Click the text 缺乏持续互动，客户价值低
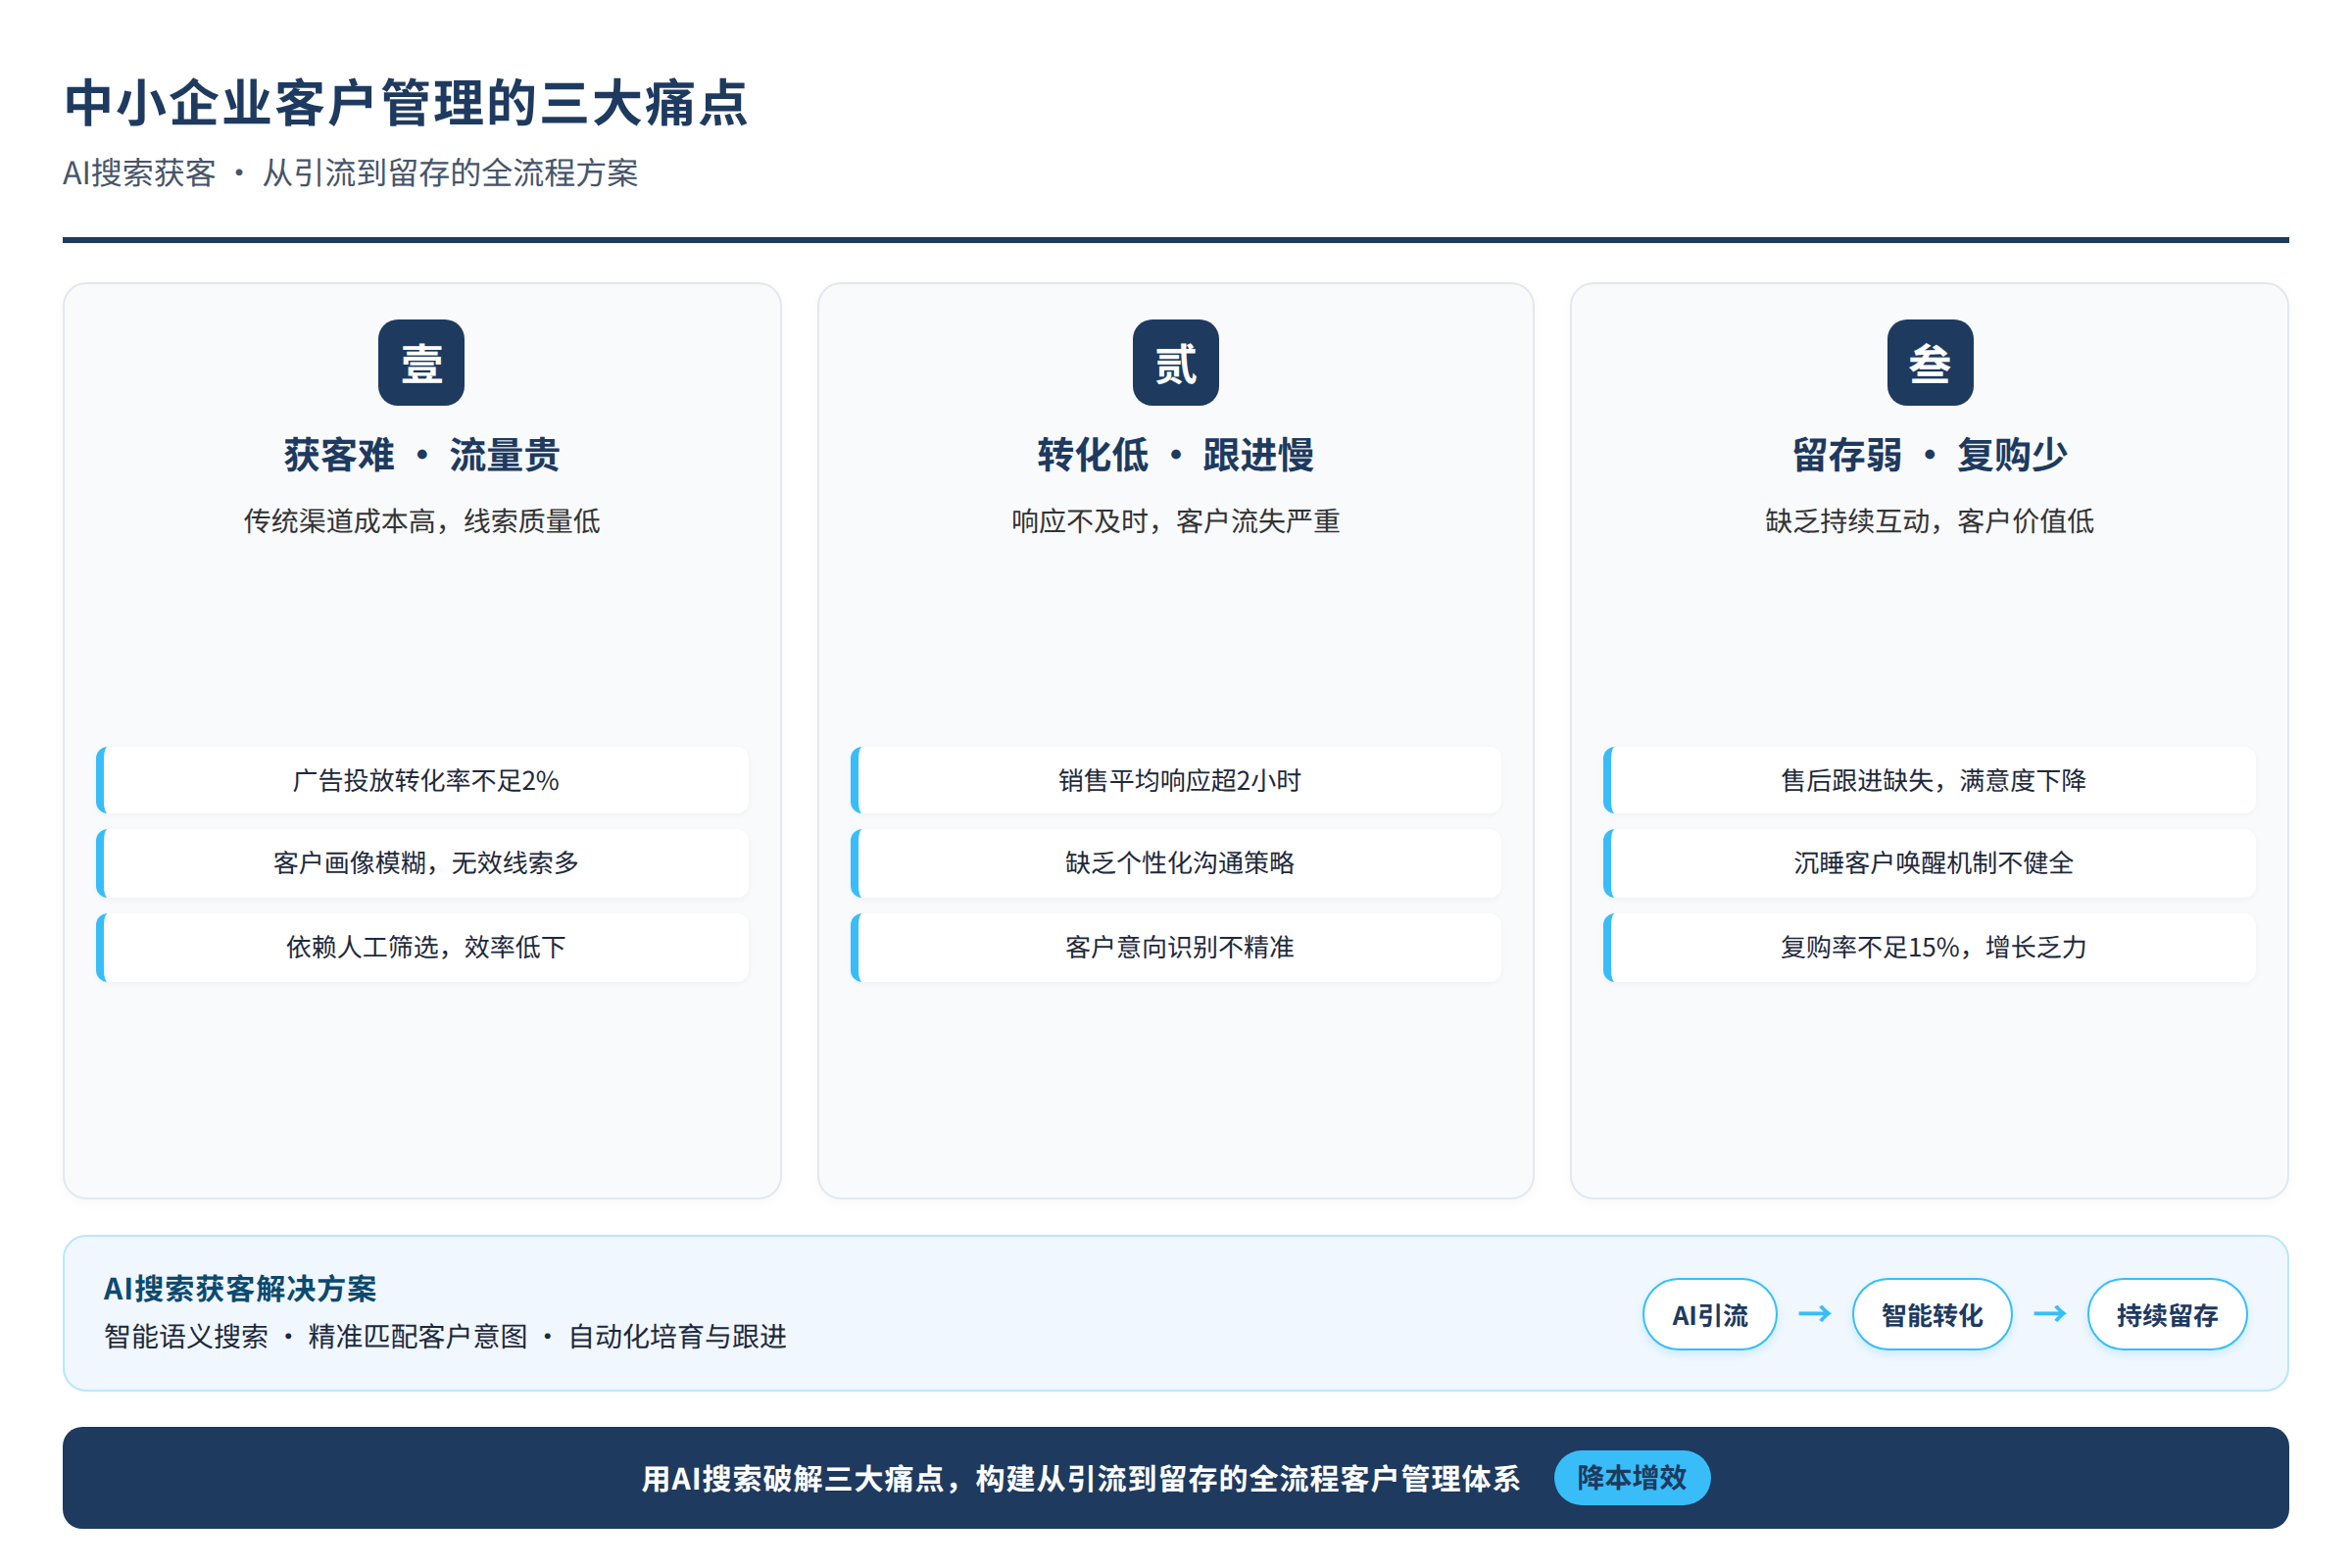This screenshot has height=1568, width=2352. (1929, 521)
